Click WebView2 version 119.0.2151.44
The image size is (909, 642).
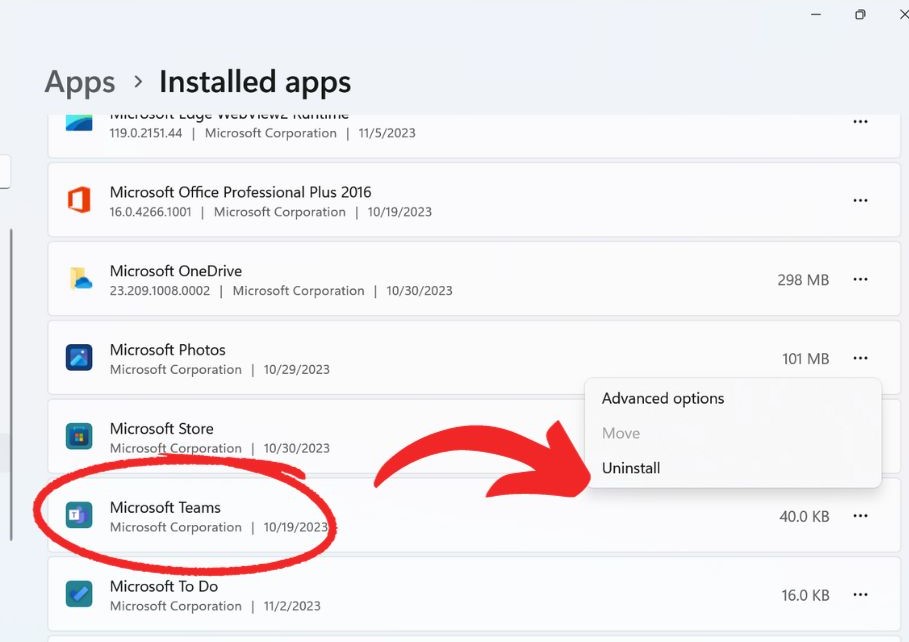click(x=146, y=133)
